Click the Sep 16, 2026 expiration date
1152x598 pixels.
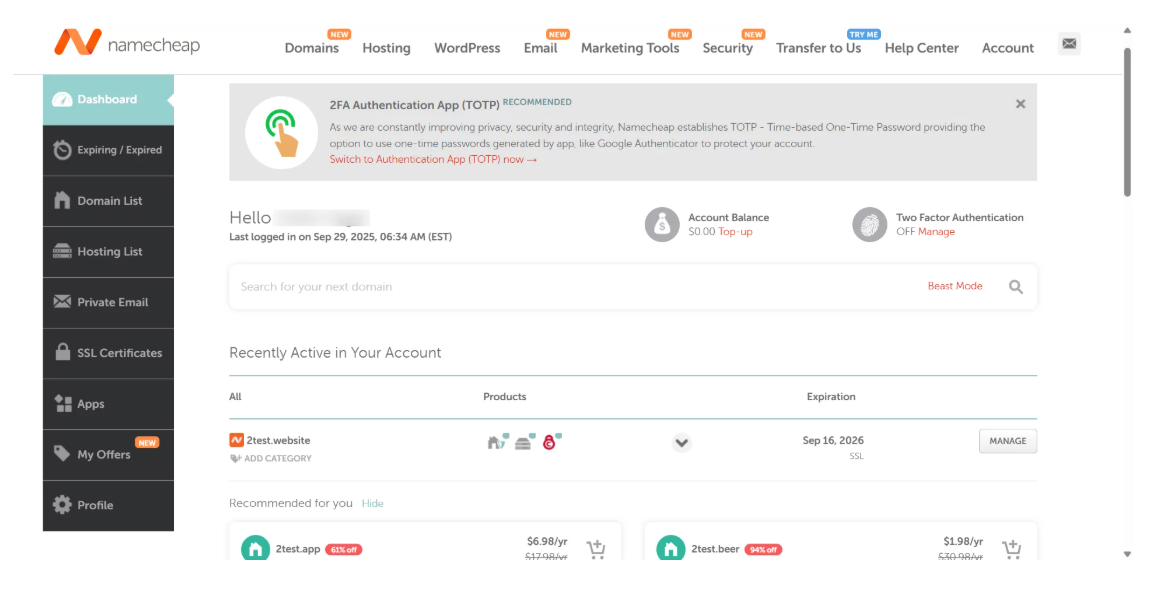(833, 440)
